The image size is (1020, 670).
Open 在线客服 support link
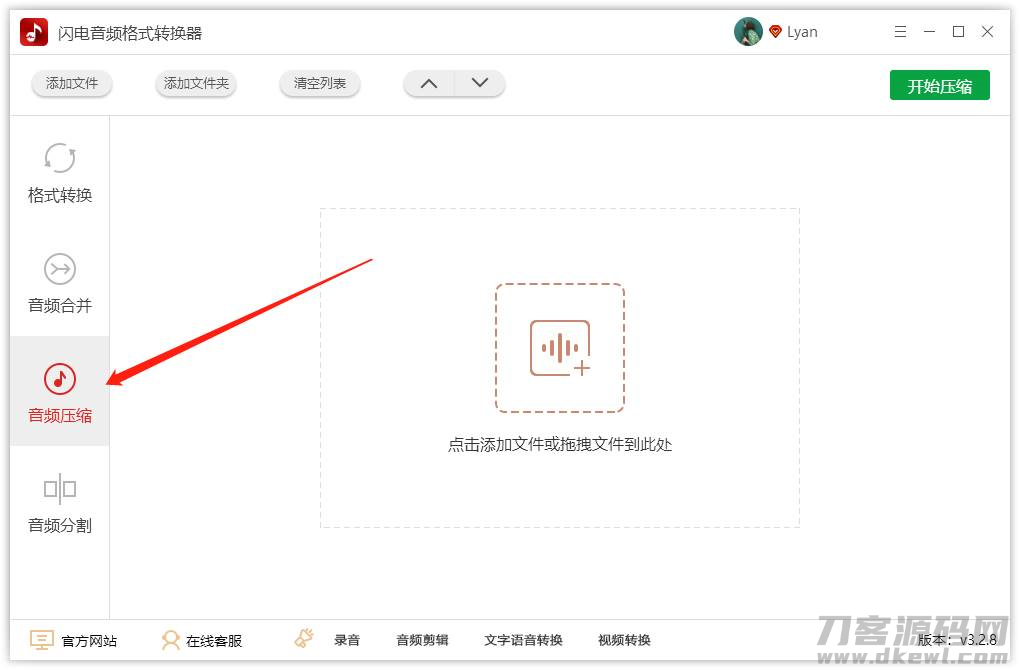pos(214,641)
